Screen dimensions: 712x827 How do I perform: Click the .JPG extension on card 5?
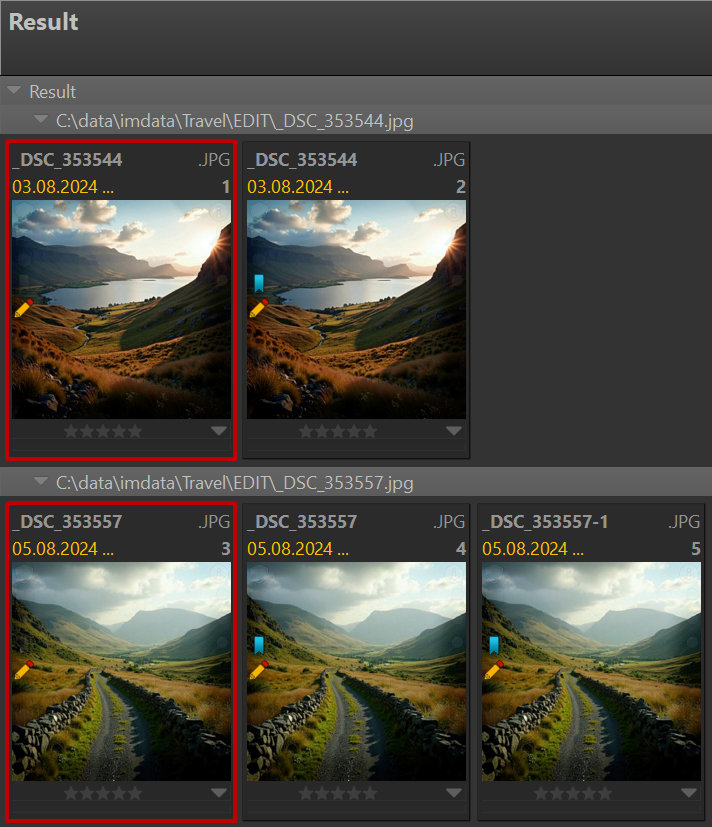point(684,522)
